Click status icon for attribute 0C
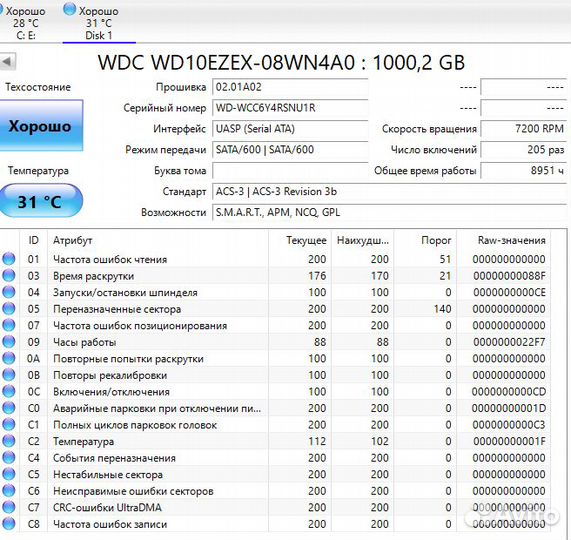Viewport: 571px width, 540px height. pos(9,391)
